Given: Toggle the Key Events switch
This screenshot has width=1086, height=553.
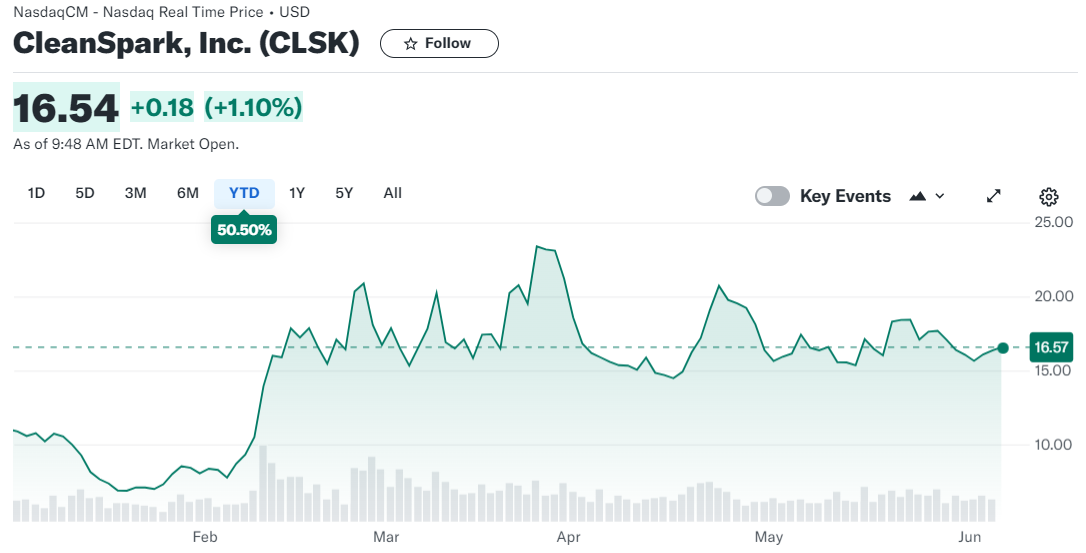Looking at the screenshot, I should click(772, 196).
